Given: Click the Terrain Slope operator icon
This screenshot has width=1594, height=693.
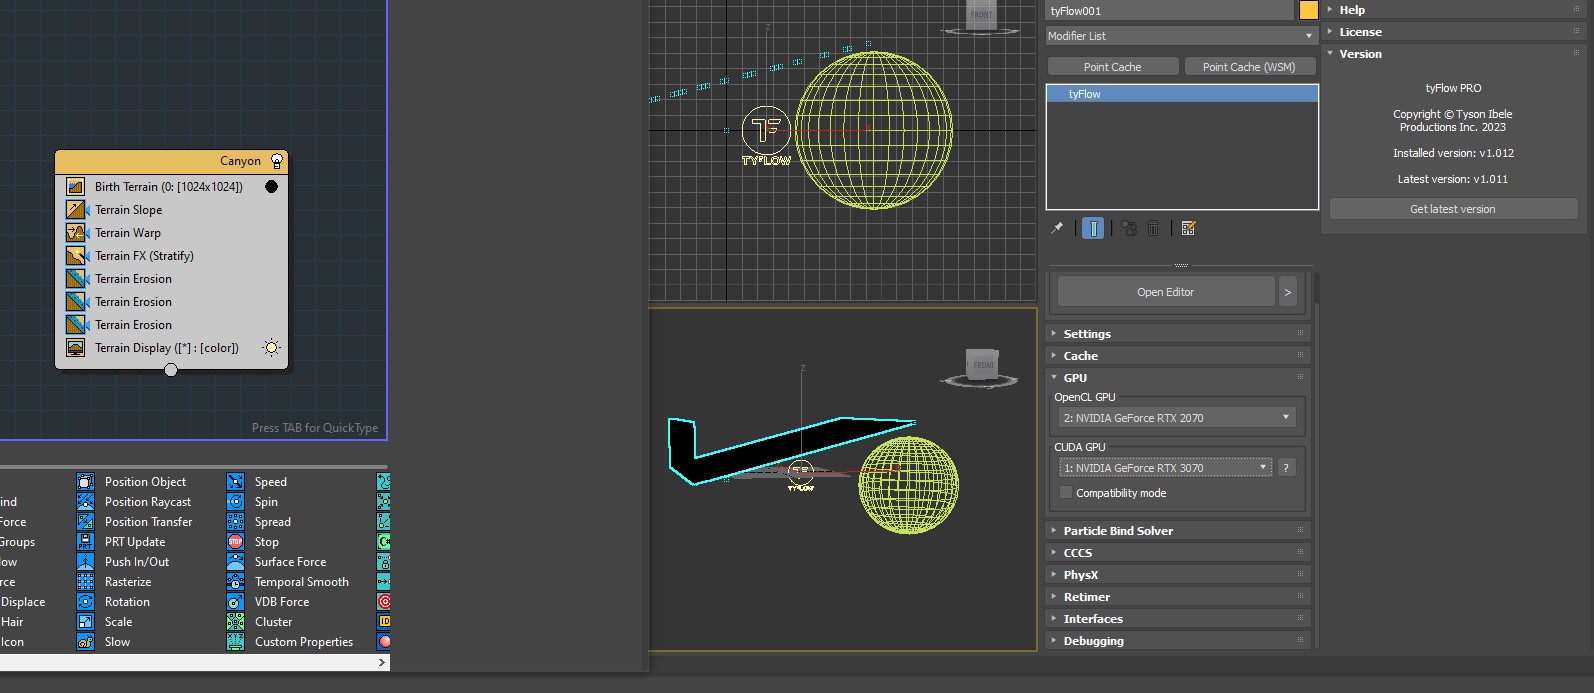Looking at the screenshot, I should (x=76, y=210).
